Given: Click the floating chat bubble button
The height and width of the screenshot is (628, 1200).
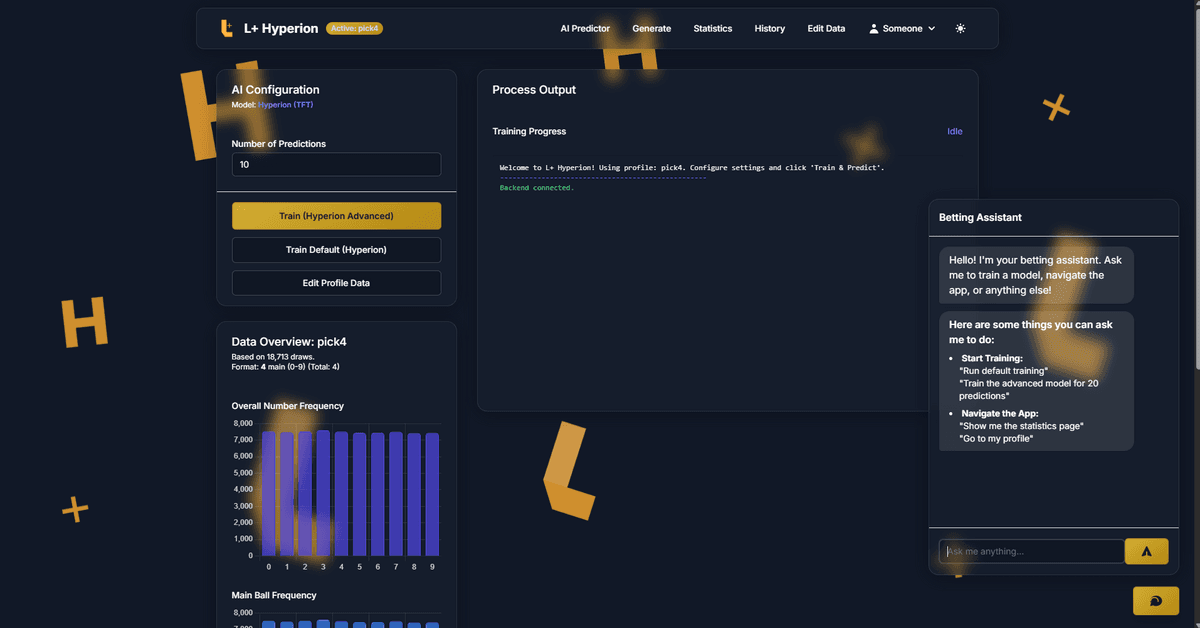Looking at the screenshot, I should 1155,600.
